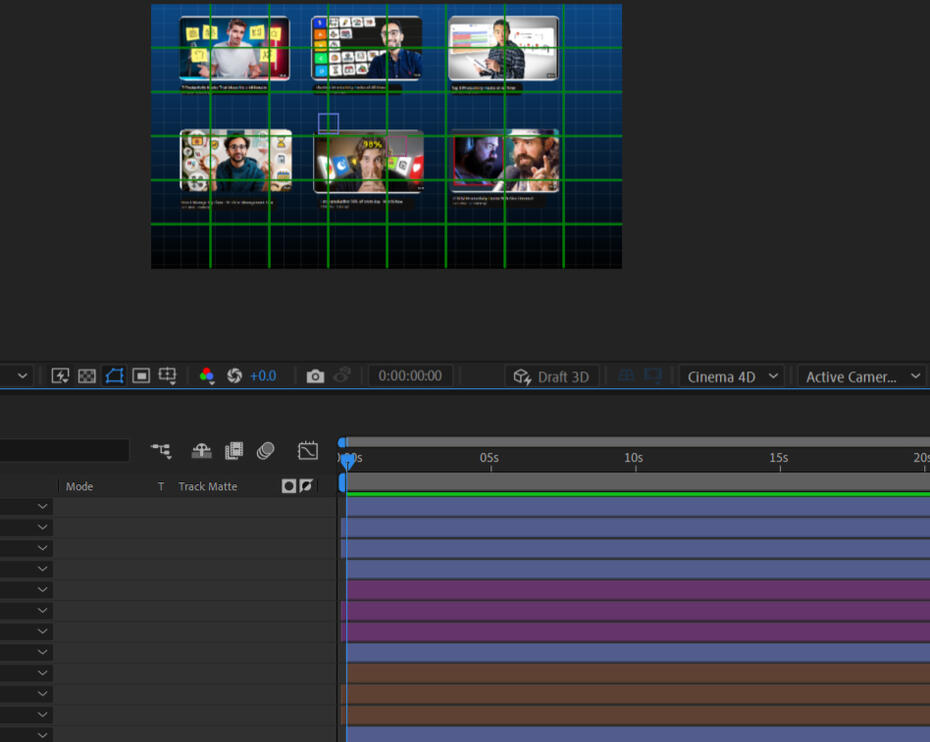Toggle the transparency grid

point(87,376)
